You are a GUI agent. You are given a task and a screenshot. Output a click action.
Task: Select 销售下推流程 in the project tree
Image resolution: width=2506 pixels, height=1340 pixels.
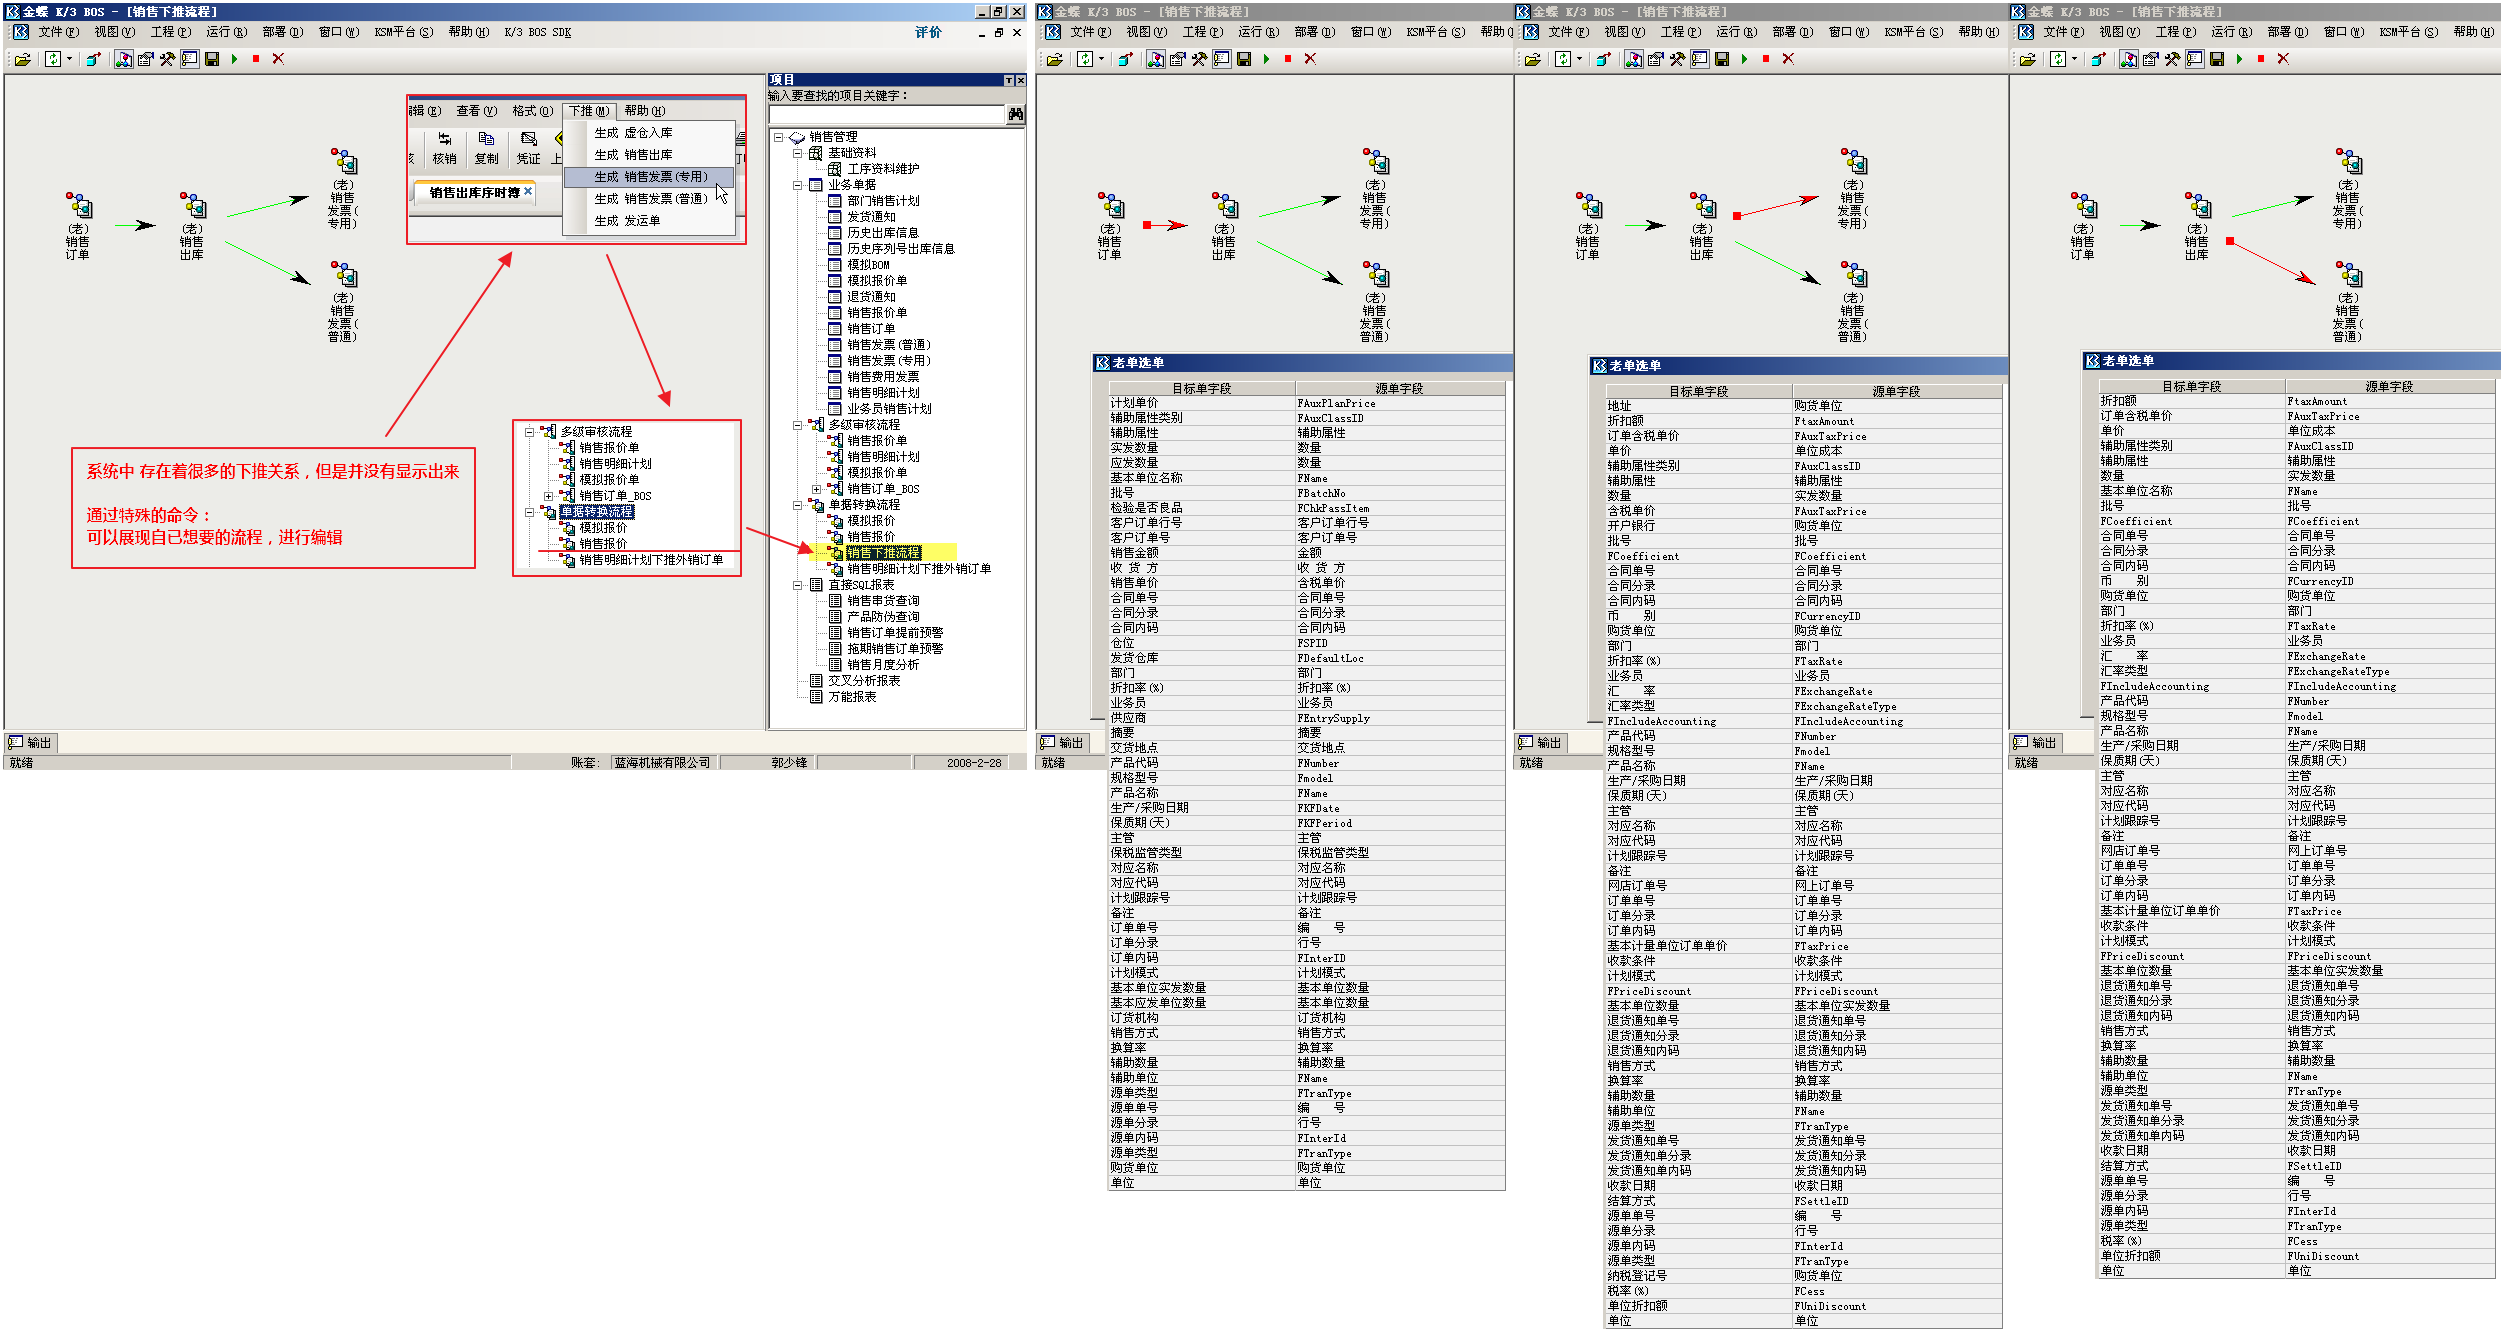point(883,553)
